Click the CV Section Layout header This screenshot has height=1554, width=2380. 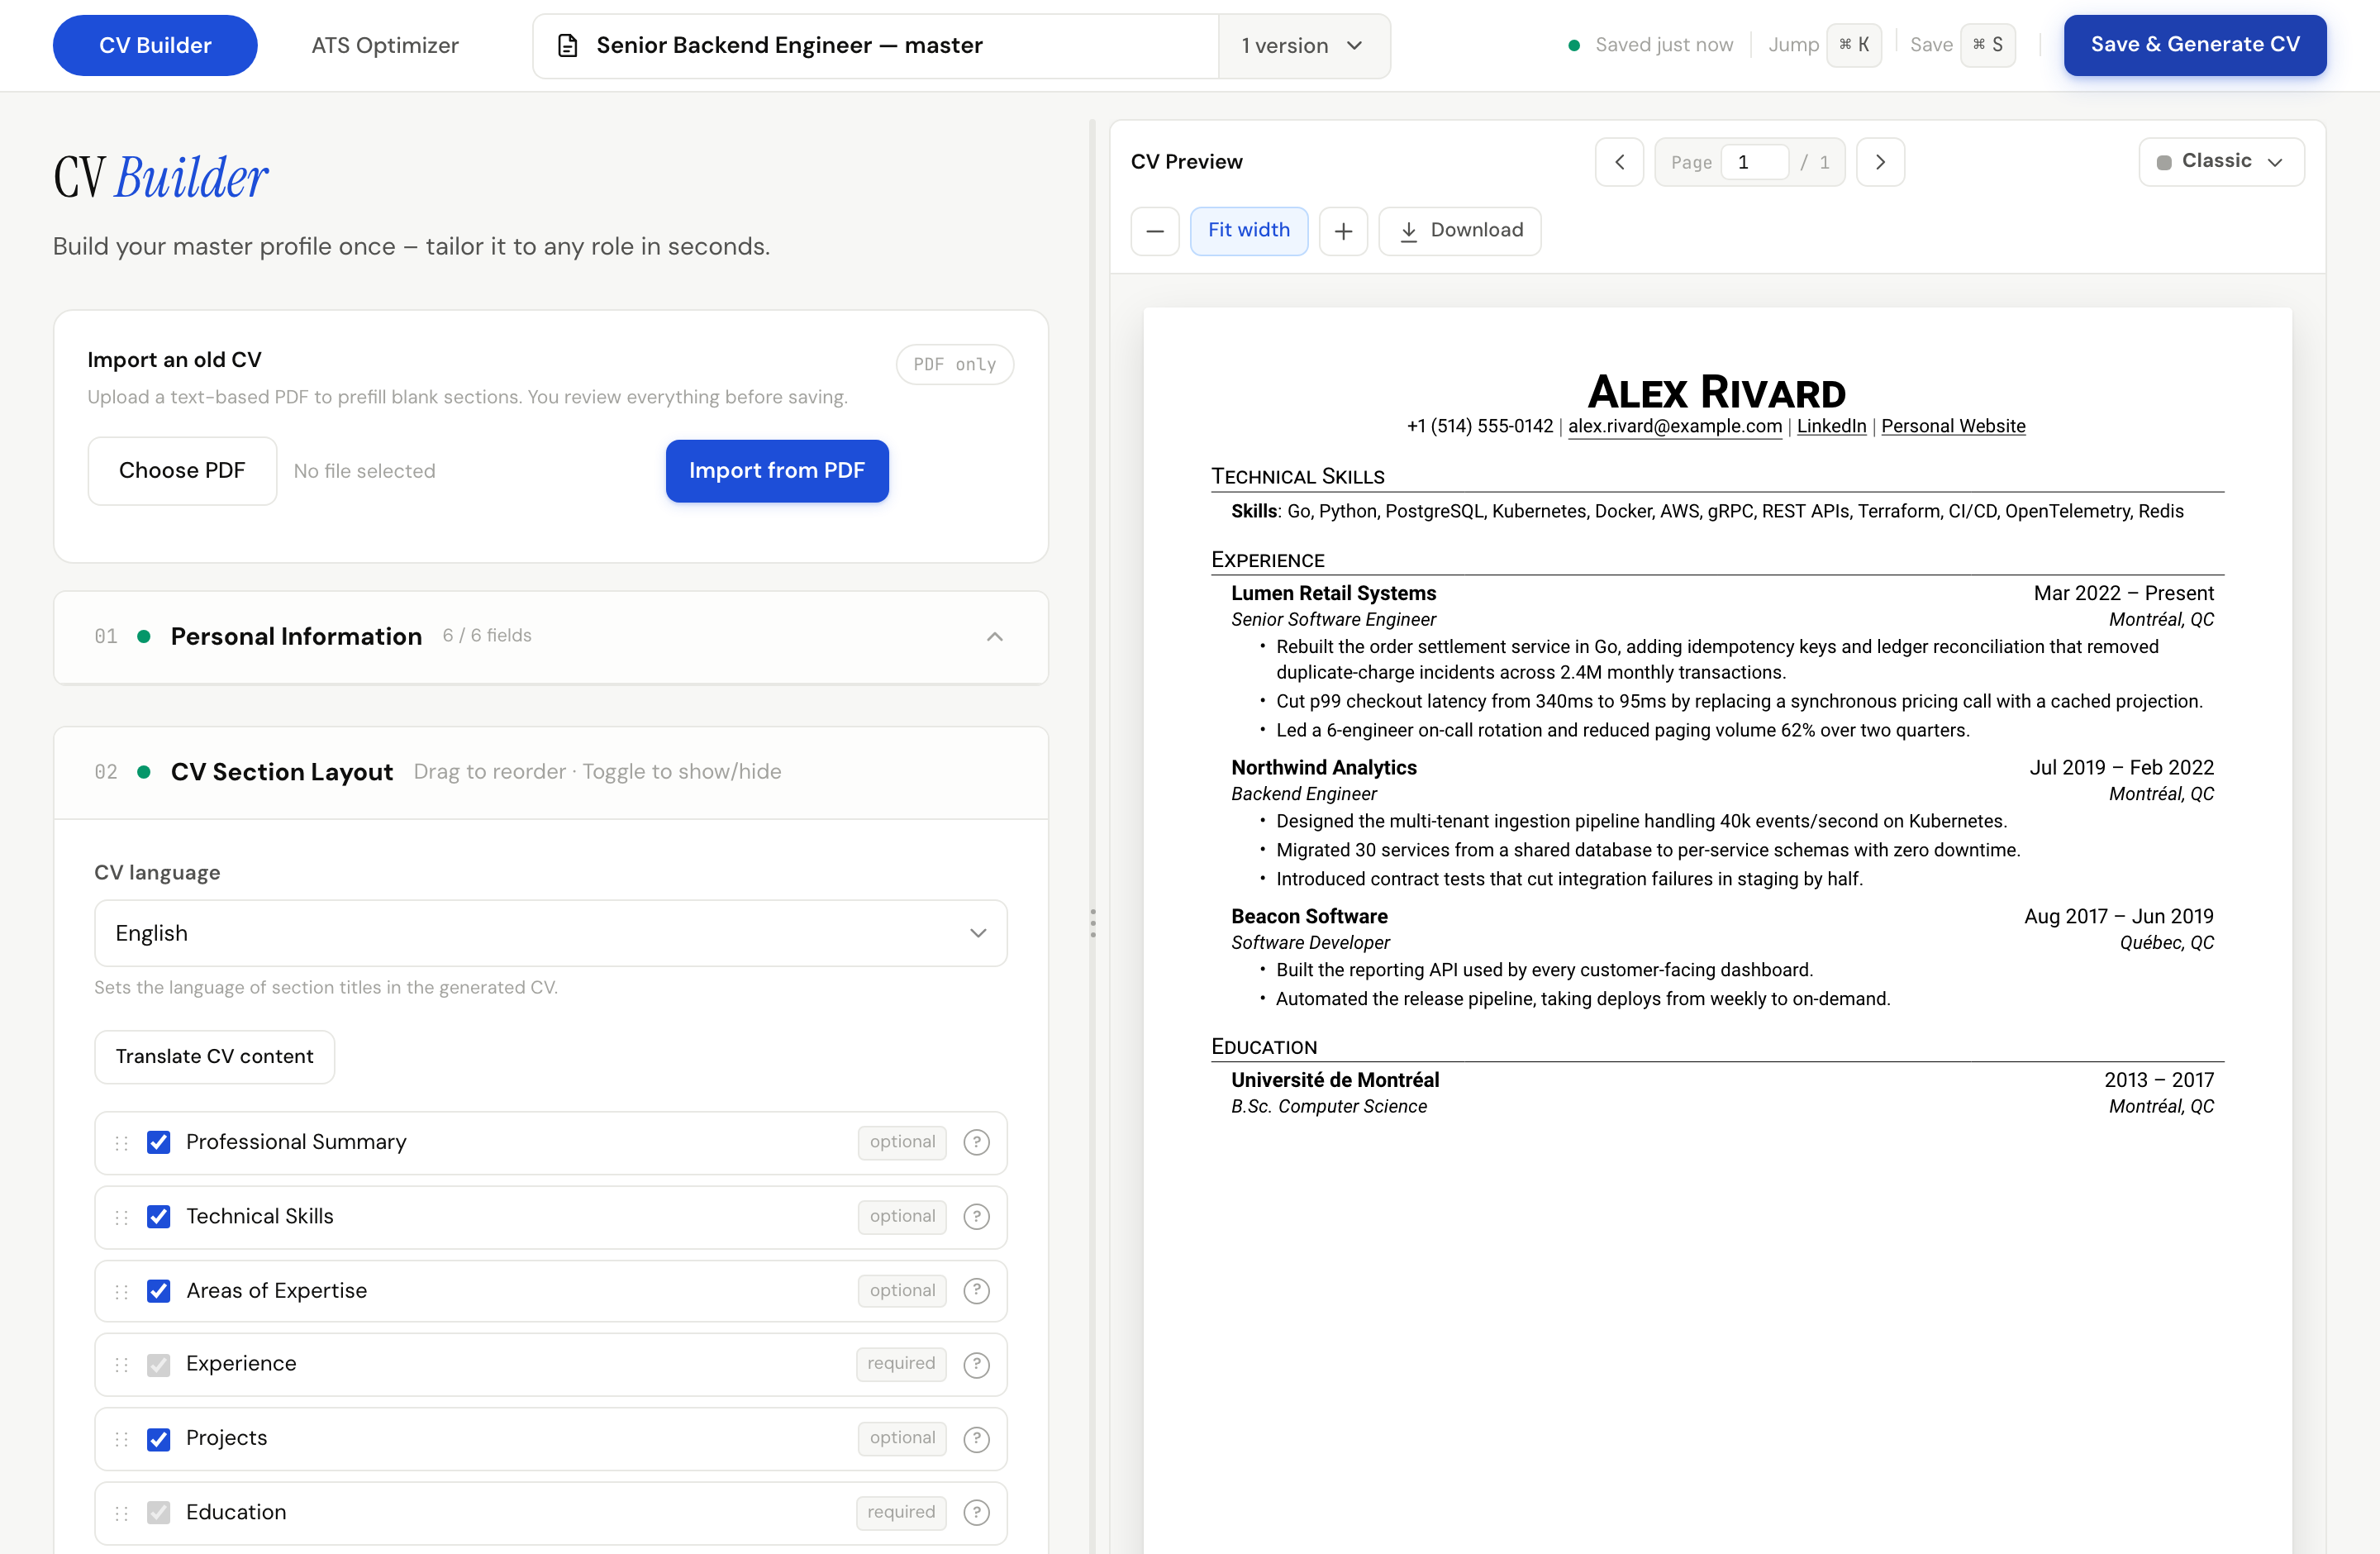[550, 772]
